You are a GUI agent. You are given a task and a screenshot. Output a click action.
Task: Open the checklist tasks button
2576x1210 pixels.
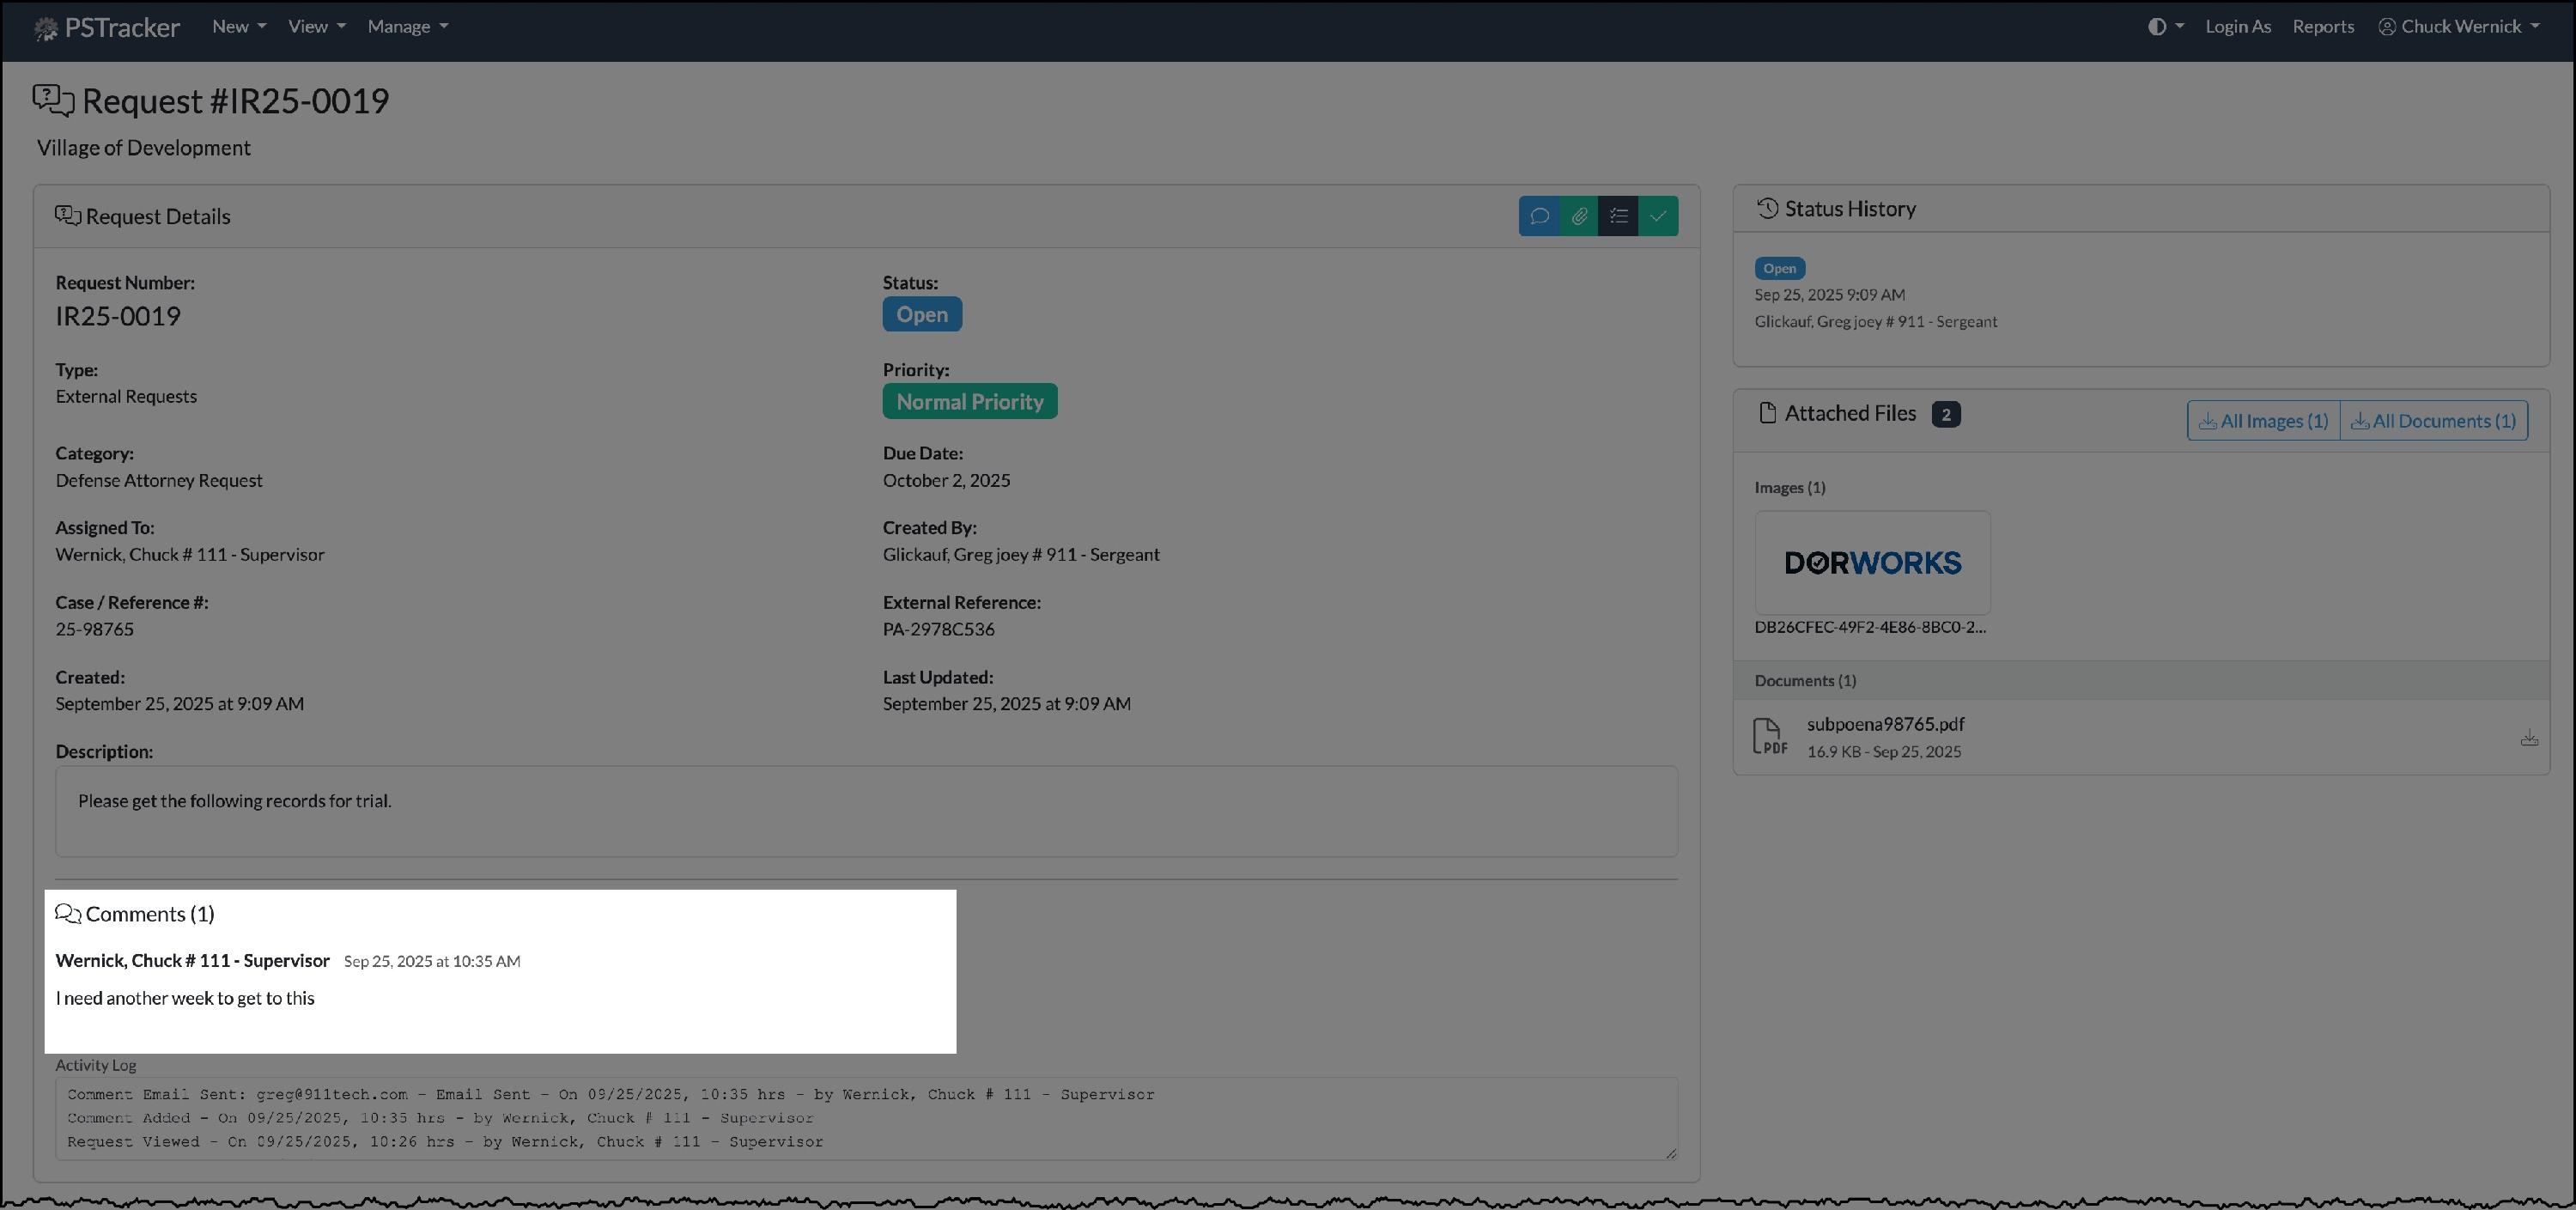(1618, 216)
